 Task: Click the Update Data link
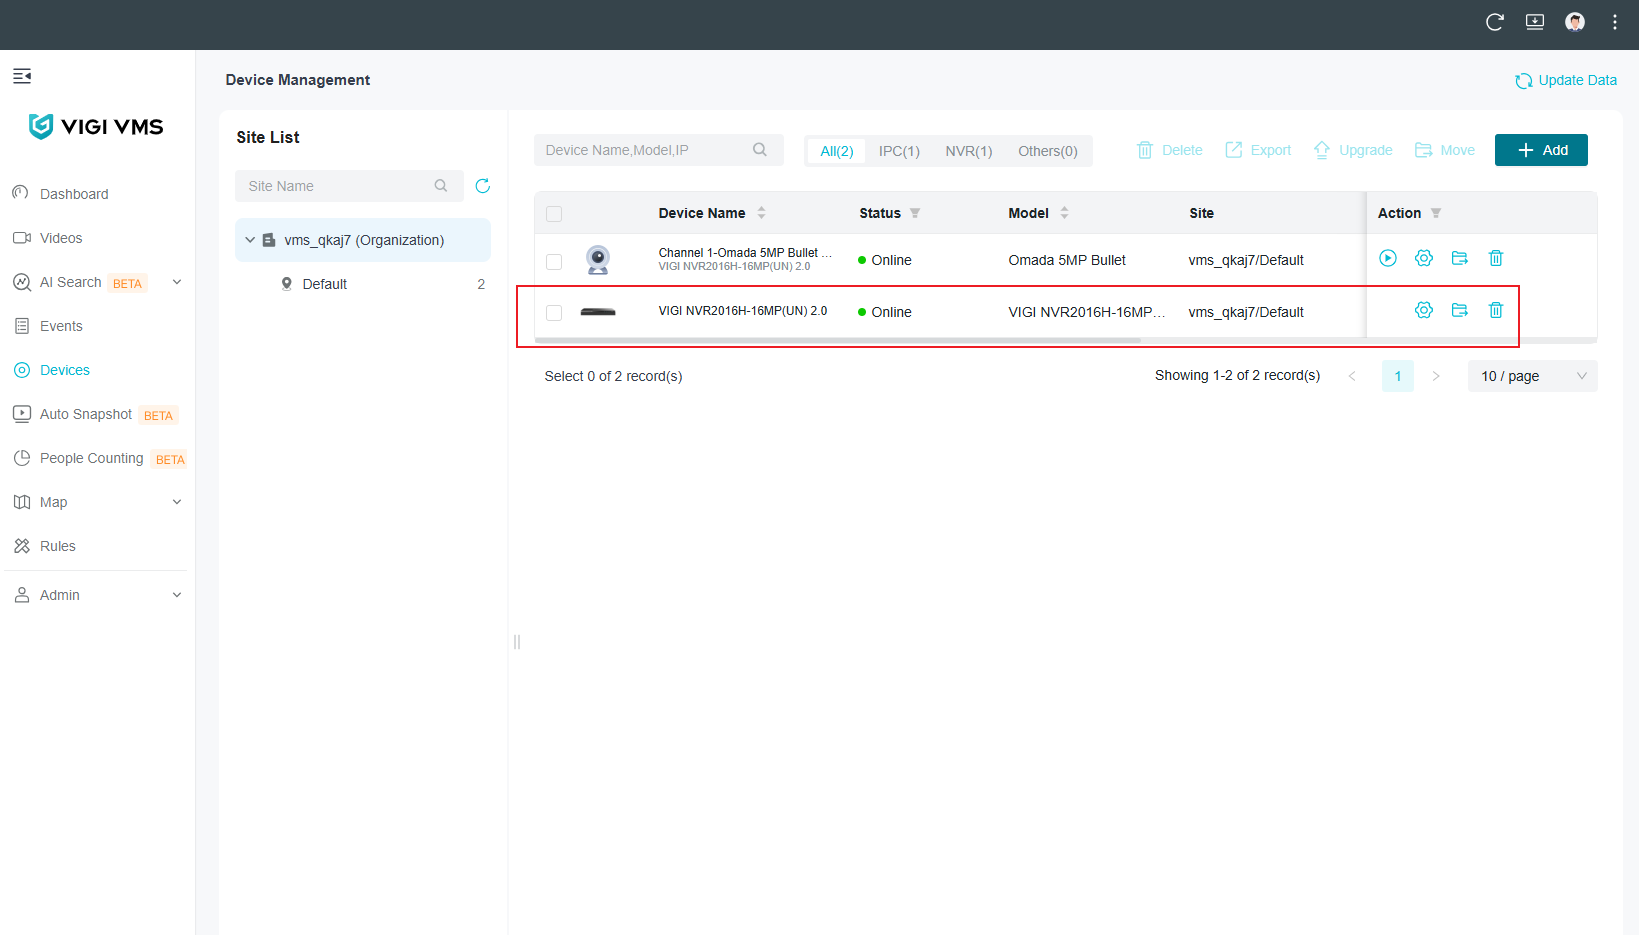click(1566, 80)
